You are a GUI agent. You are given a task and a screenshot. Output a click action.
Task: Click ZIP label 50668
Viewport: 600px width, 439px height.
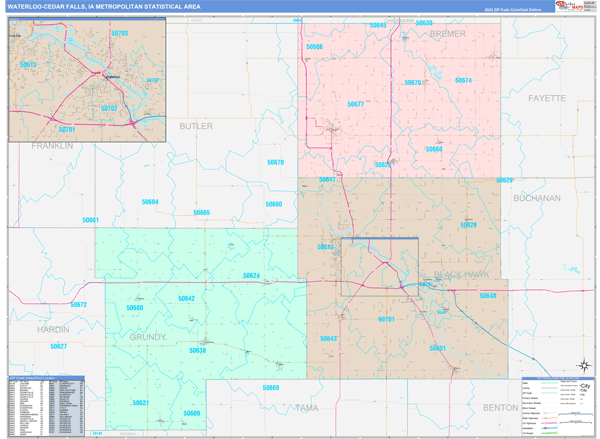click(434, 149)
